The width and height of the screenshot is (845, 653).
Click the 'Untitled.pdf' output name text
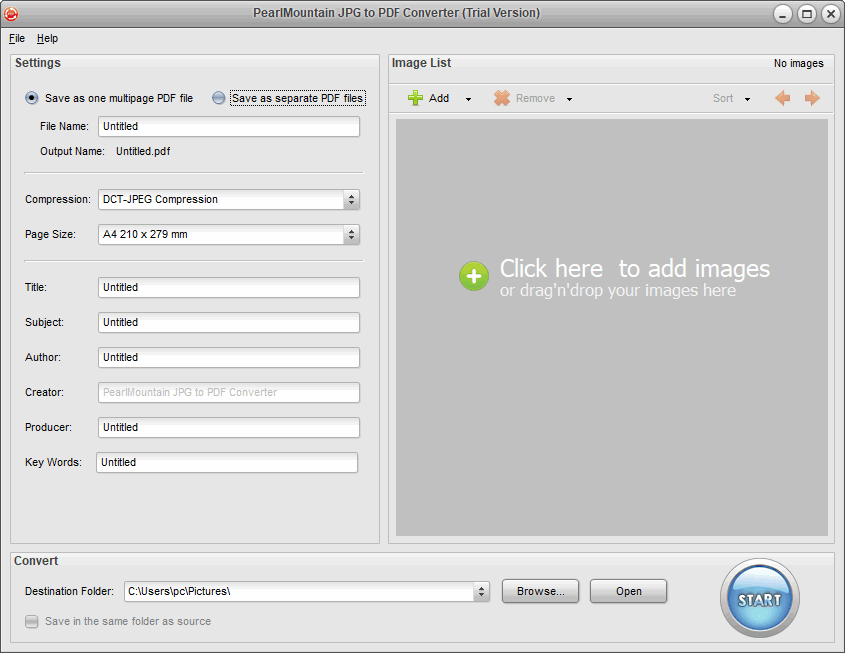coord(143,151)
